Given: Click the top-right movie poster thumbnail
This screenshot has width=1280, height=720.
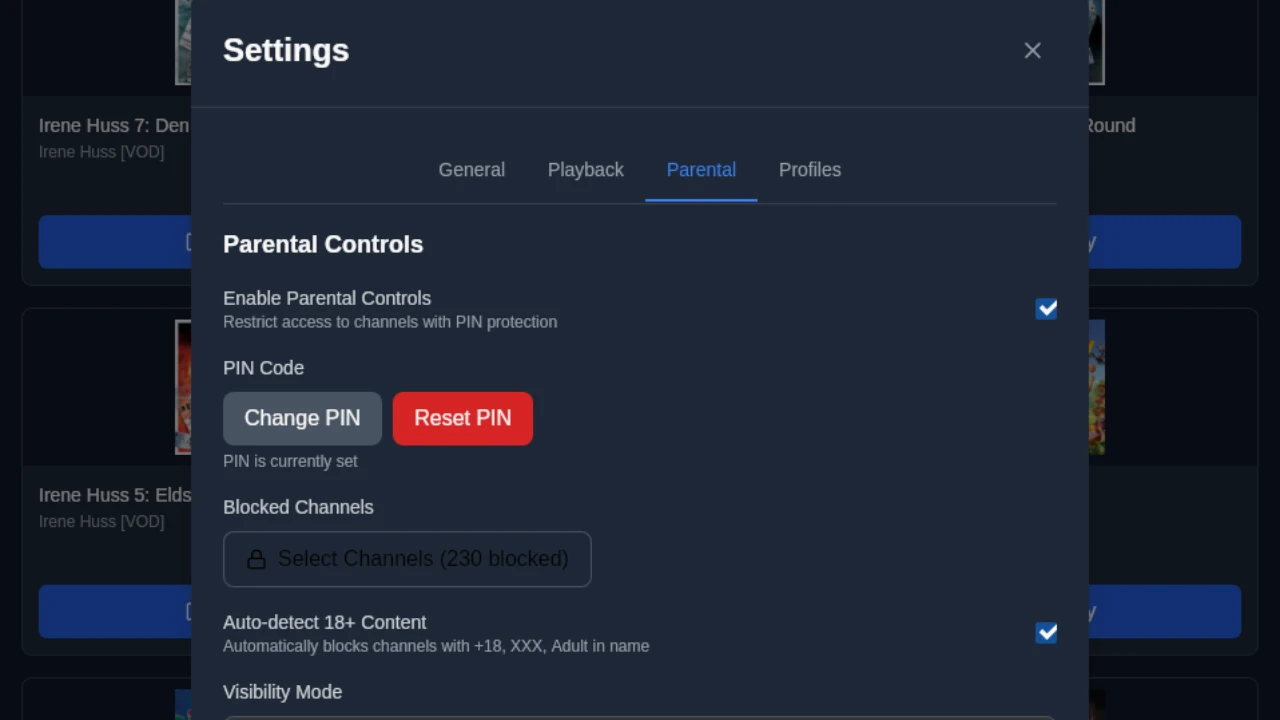Looking at the screenshot, I should (x=1095, y=43).
